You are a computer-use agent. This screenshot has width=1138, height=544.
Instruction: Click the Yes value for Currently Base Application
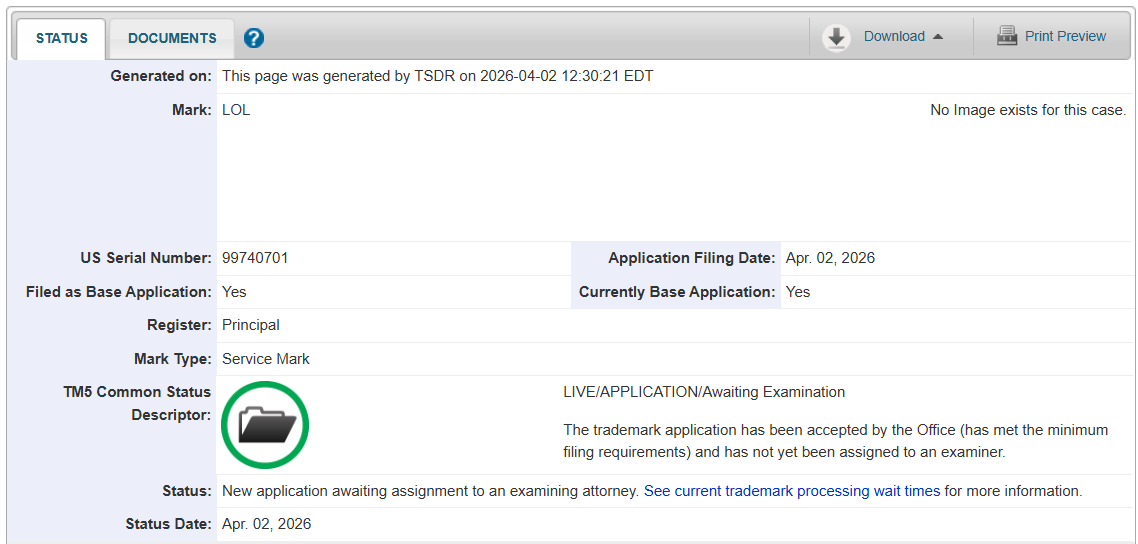pos(798,292)
